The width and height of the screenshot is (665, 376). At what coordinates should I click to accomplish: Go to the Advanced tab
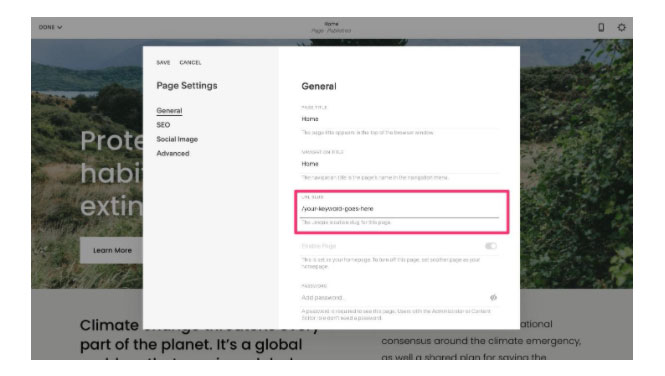[173, 153]
